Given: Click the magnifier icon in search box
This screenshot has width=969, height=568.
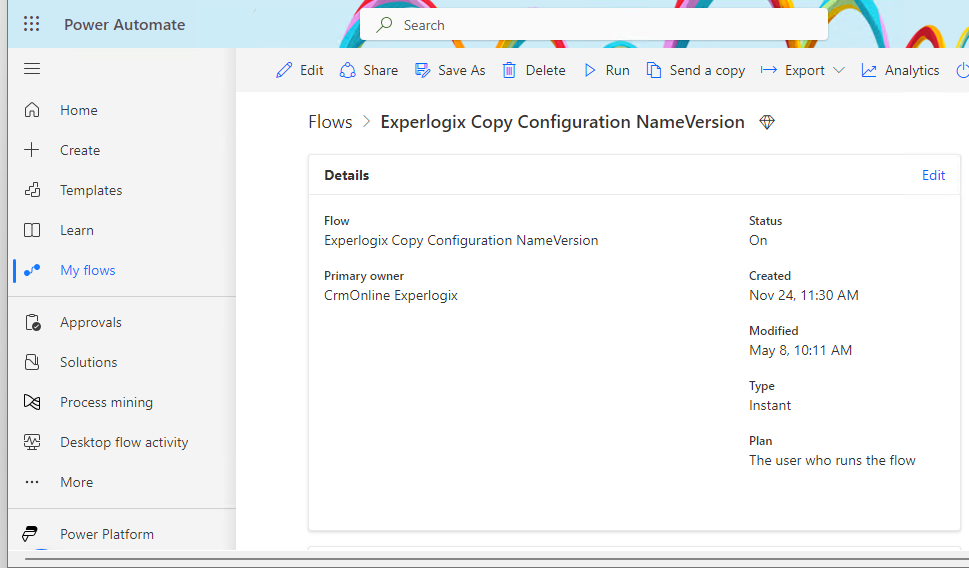Looking at the screenshot, I should [x=384, y=25].
